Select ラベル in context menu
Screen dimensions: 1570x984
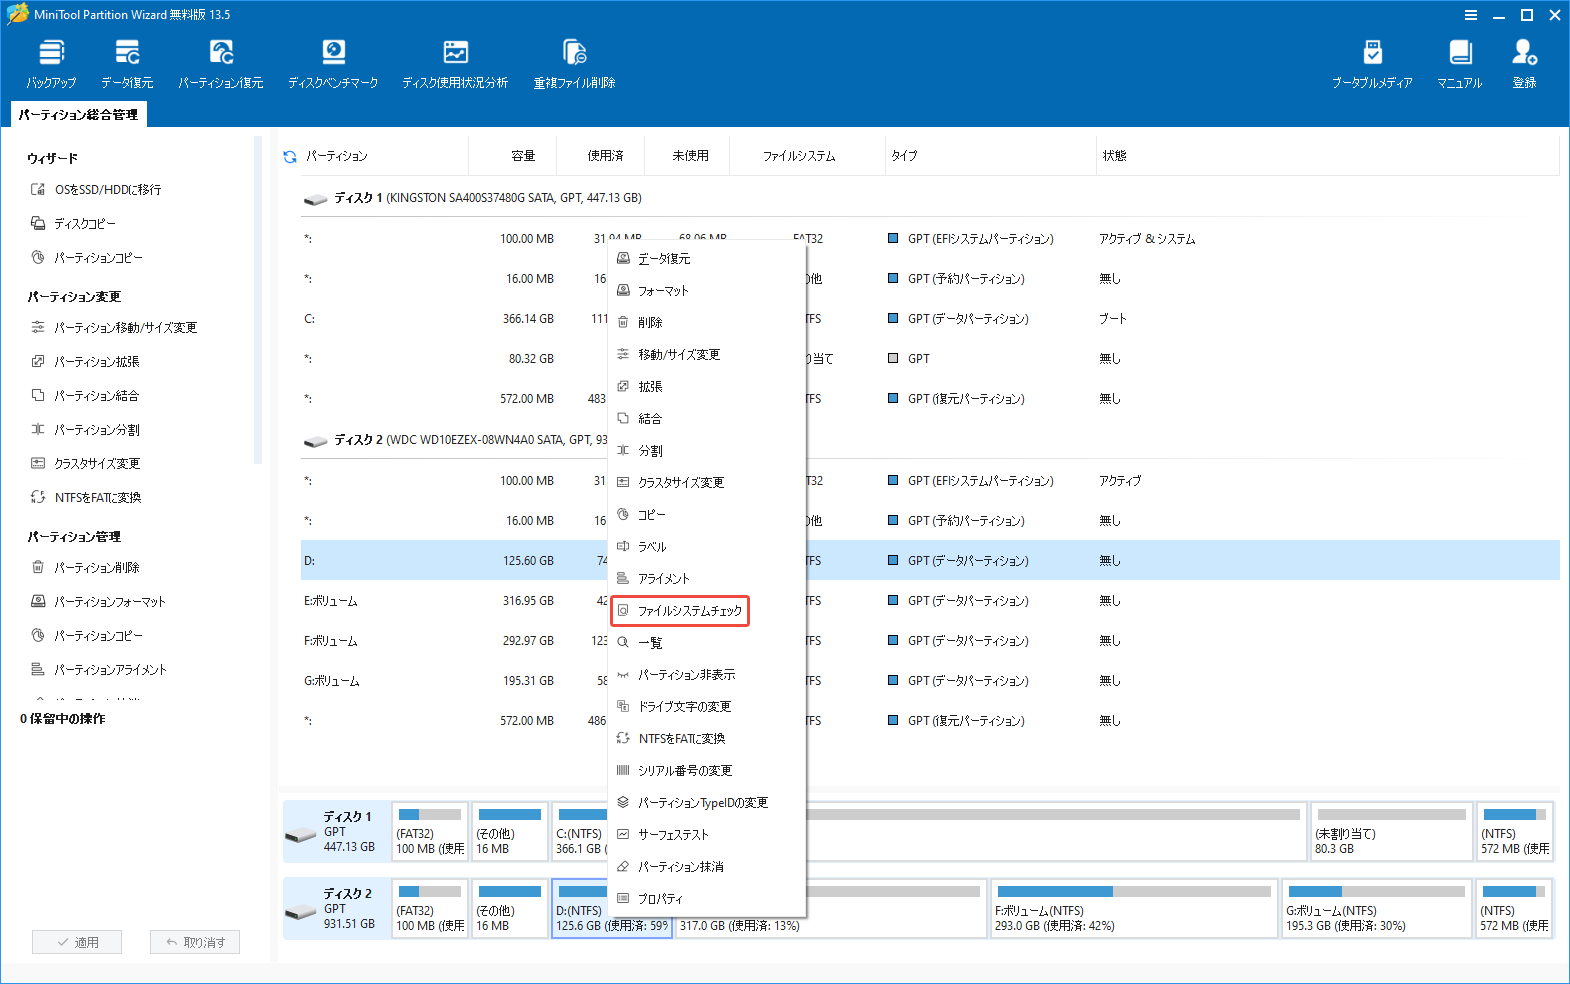pos(707,546)
